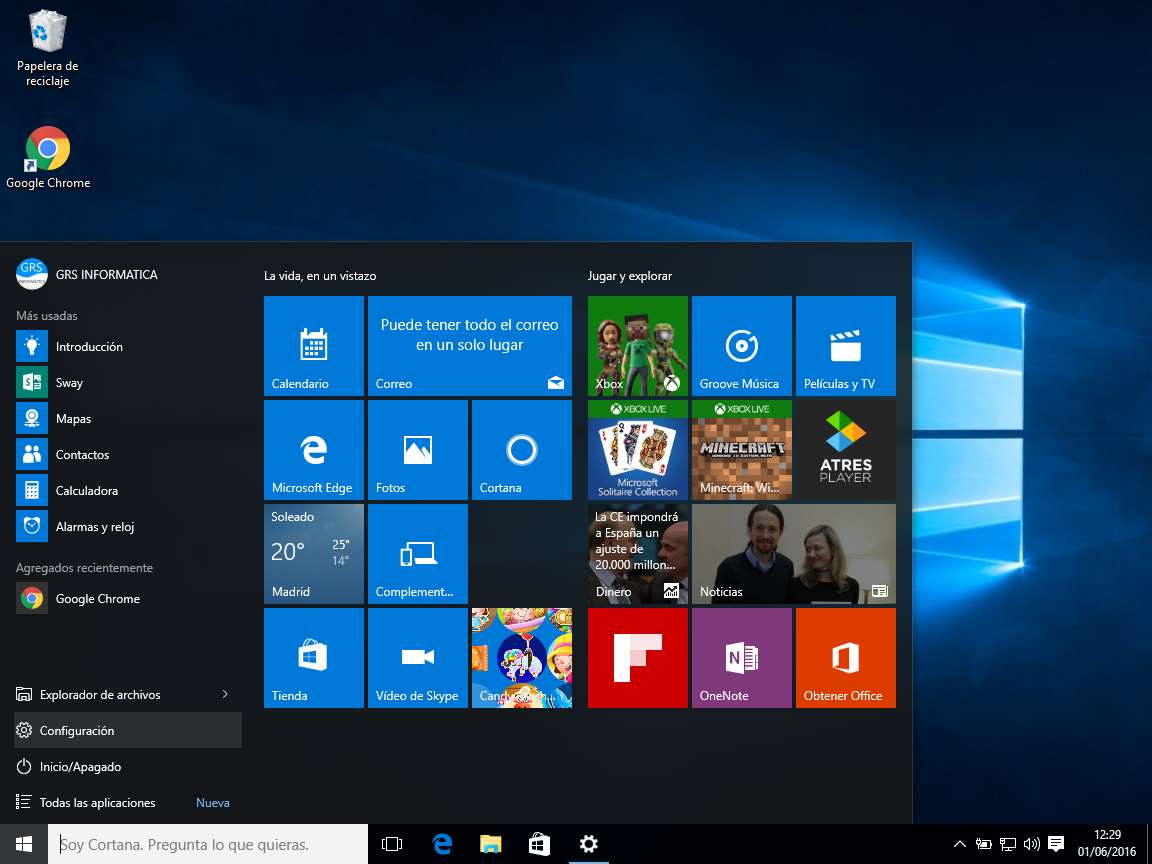Open the Noticias tile
1152x864 pixels.
coord(793,554)
